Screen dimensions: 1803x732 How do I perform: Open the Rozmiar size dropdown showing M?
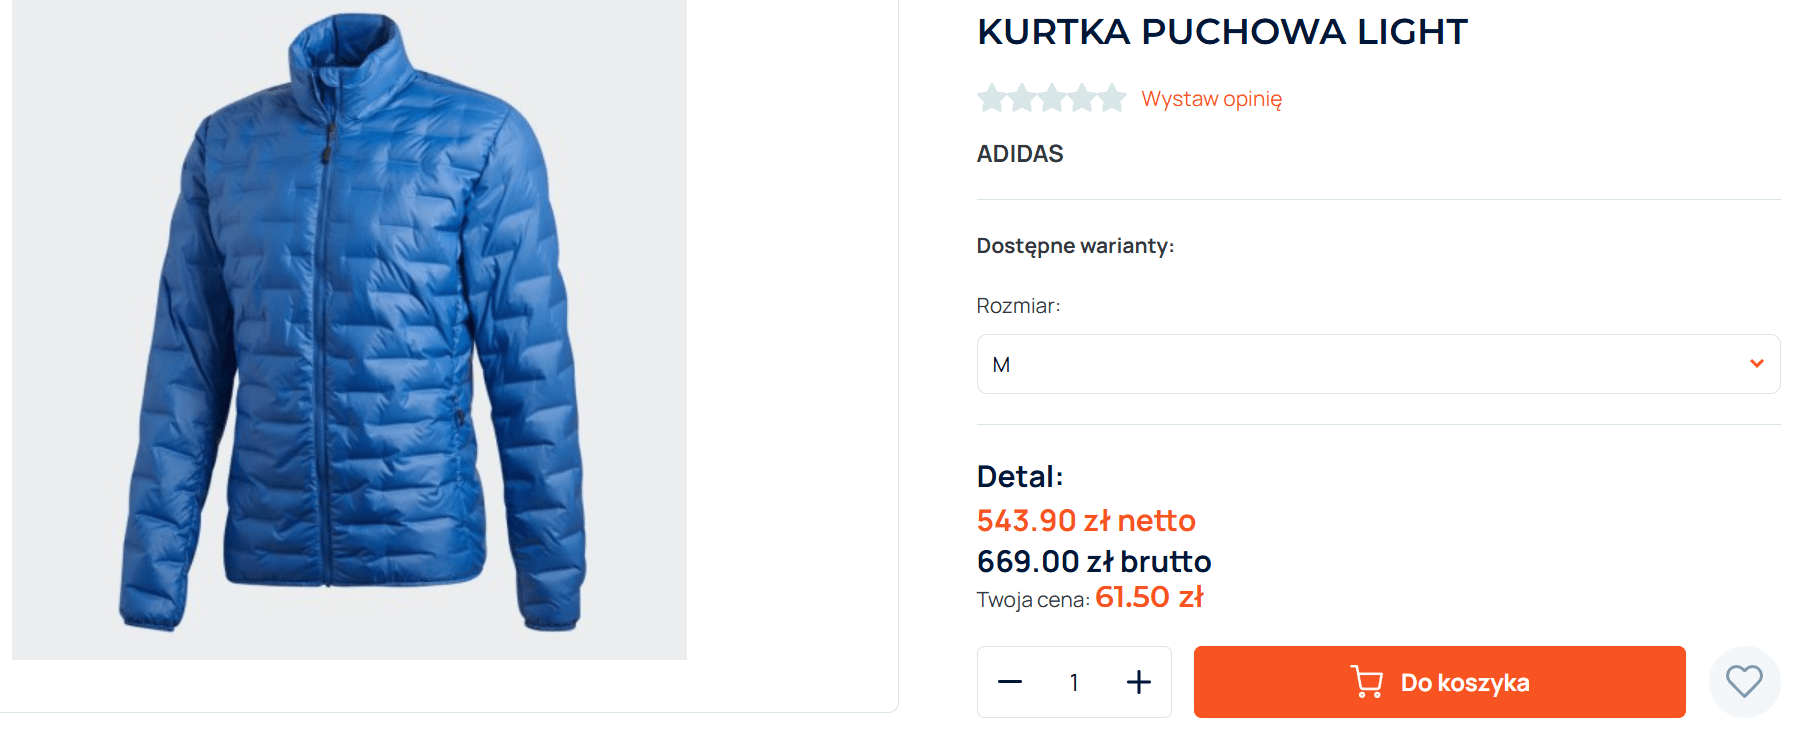1378,364
